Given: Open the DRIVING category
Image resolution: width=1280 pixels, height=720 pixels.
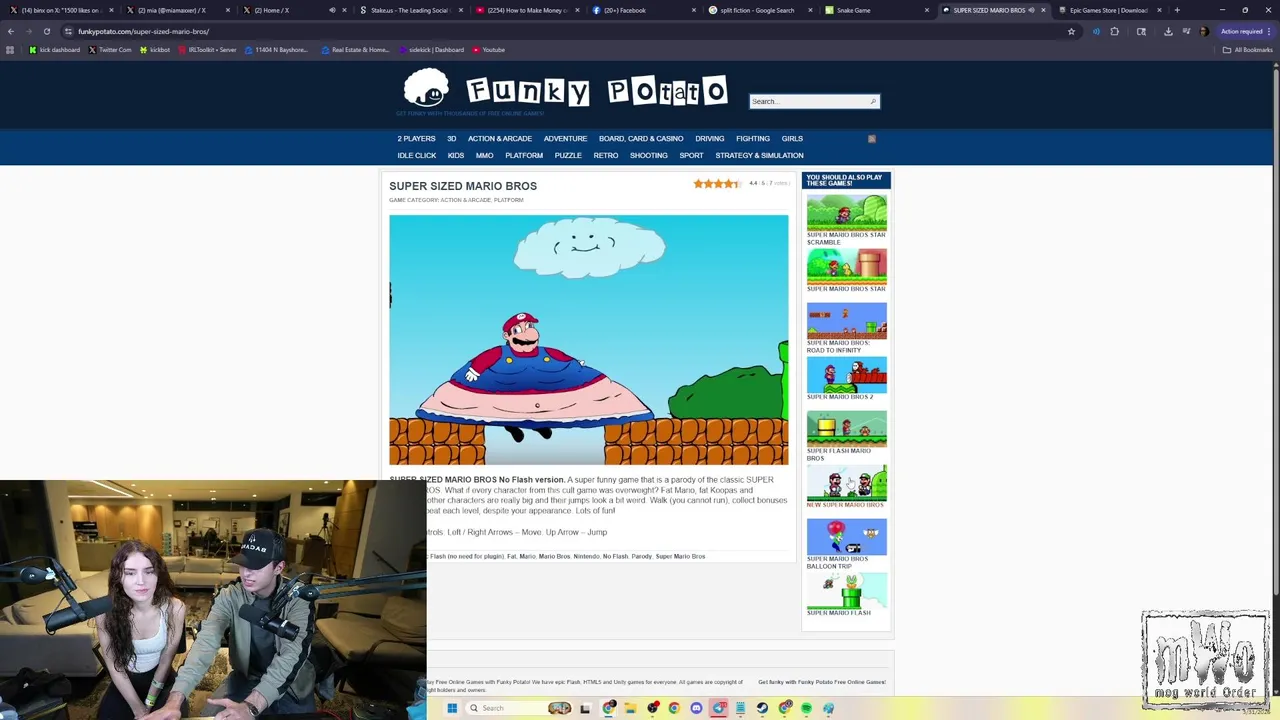Looking at the screenshot, I should pos(709,138).
